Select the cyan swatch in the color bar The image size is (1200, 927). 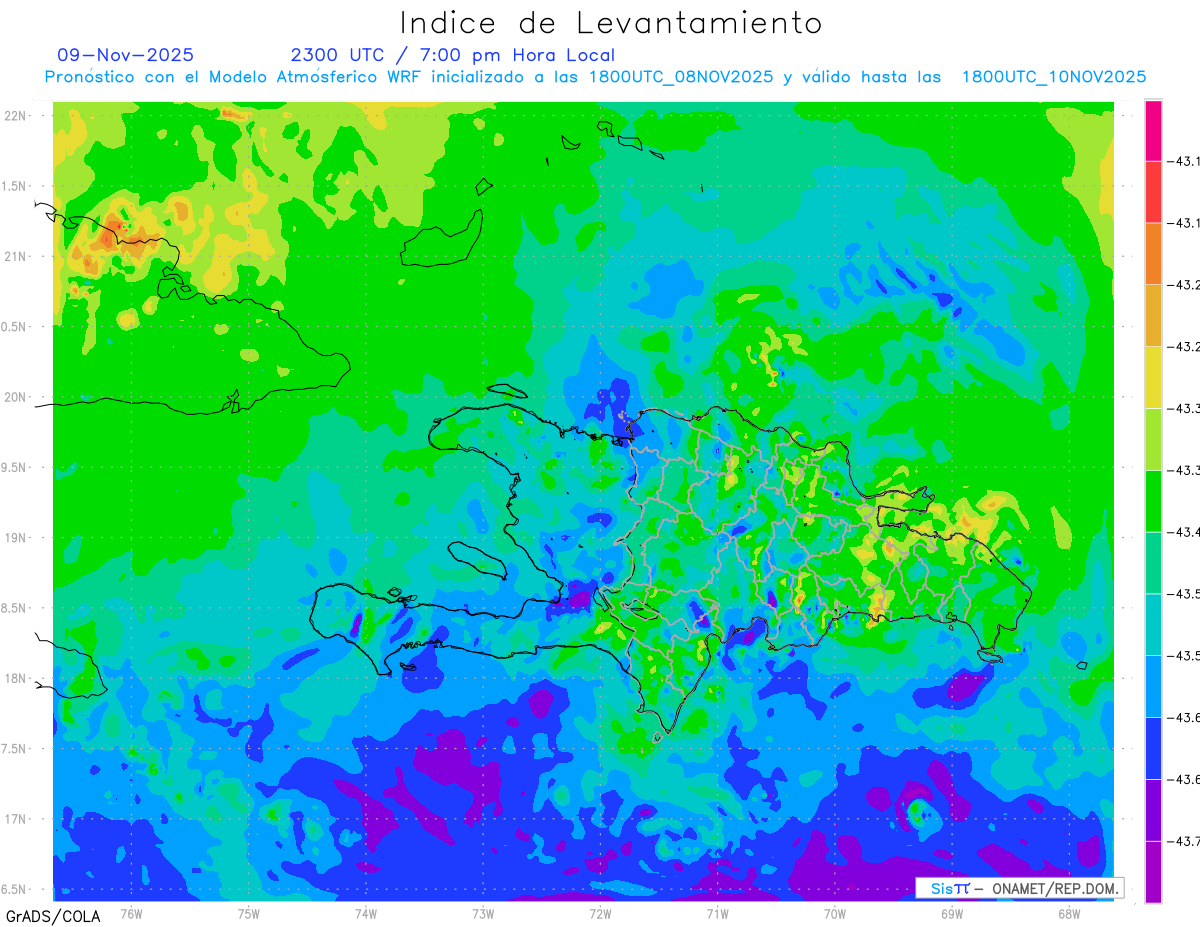pyautogui.click(x=1153, y=625)
